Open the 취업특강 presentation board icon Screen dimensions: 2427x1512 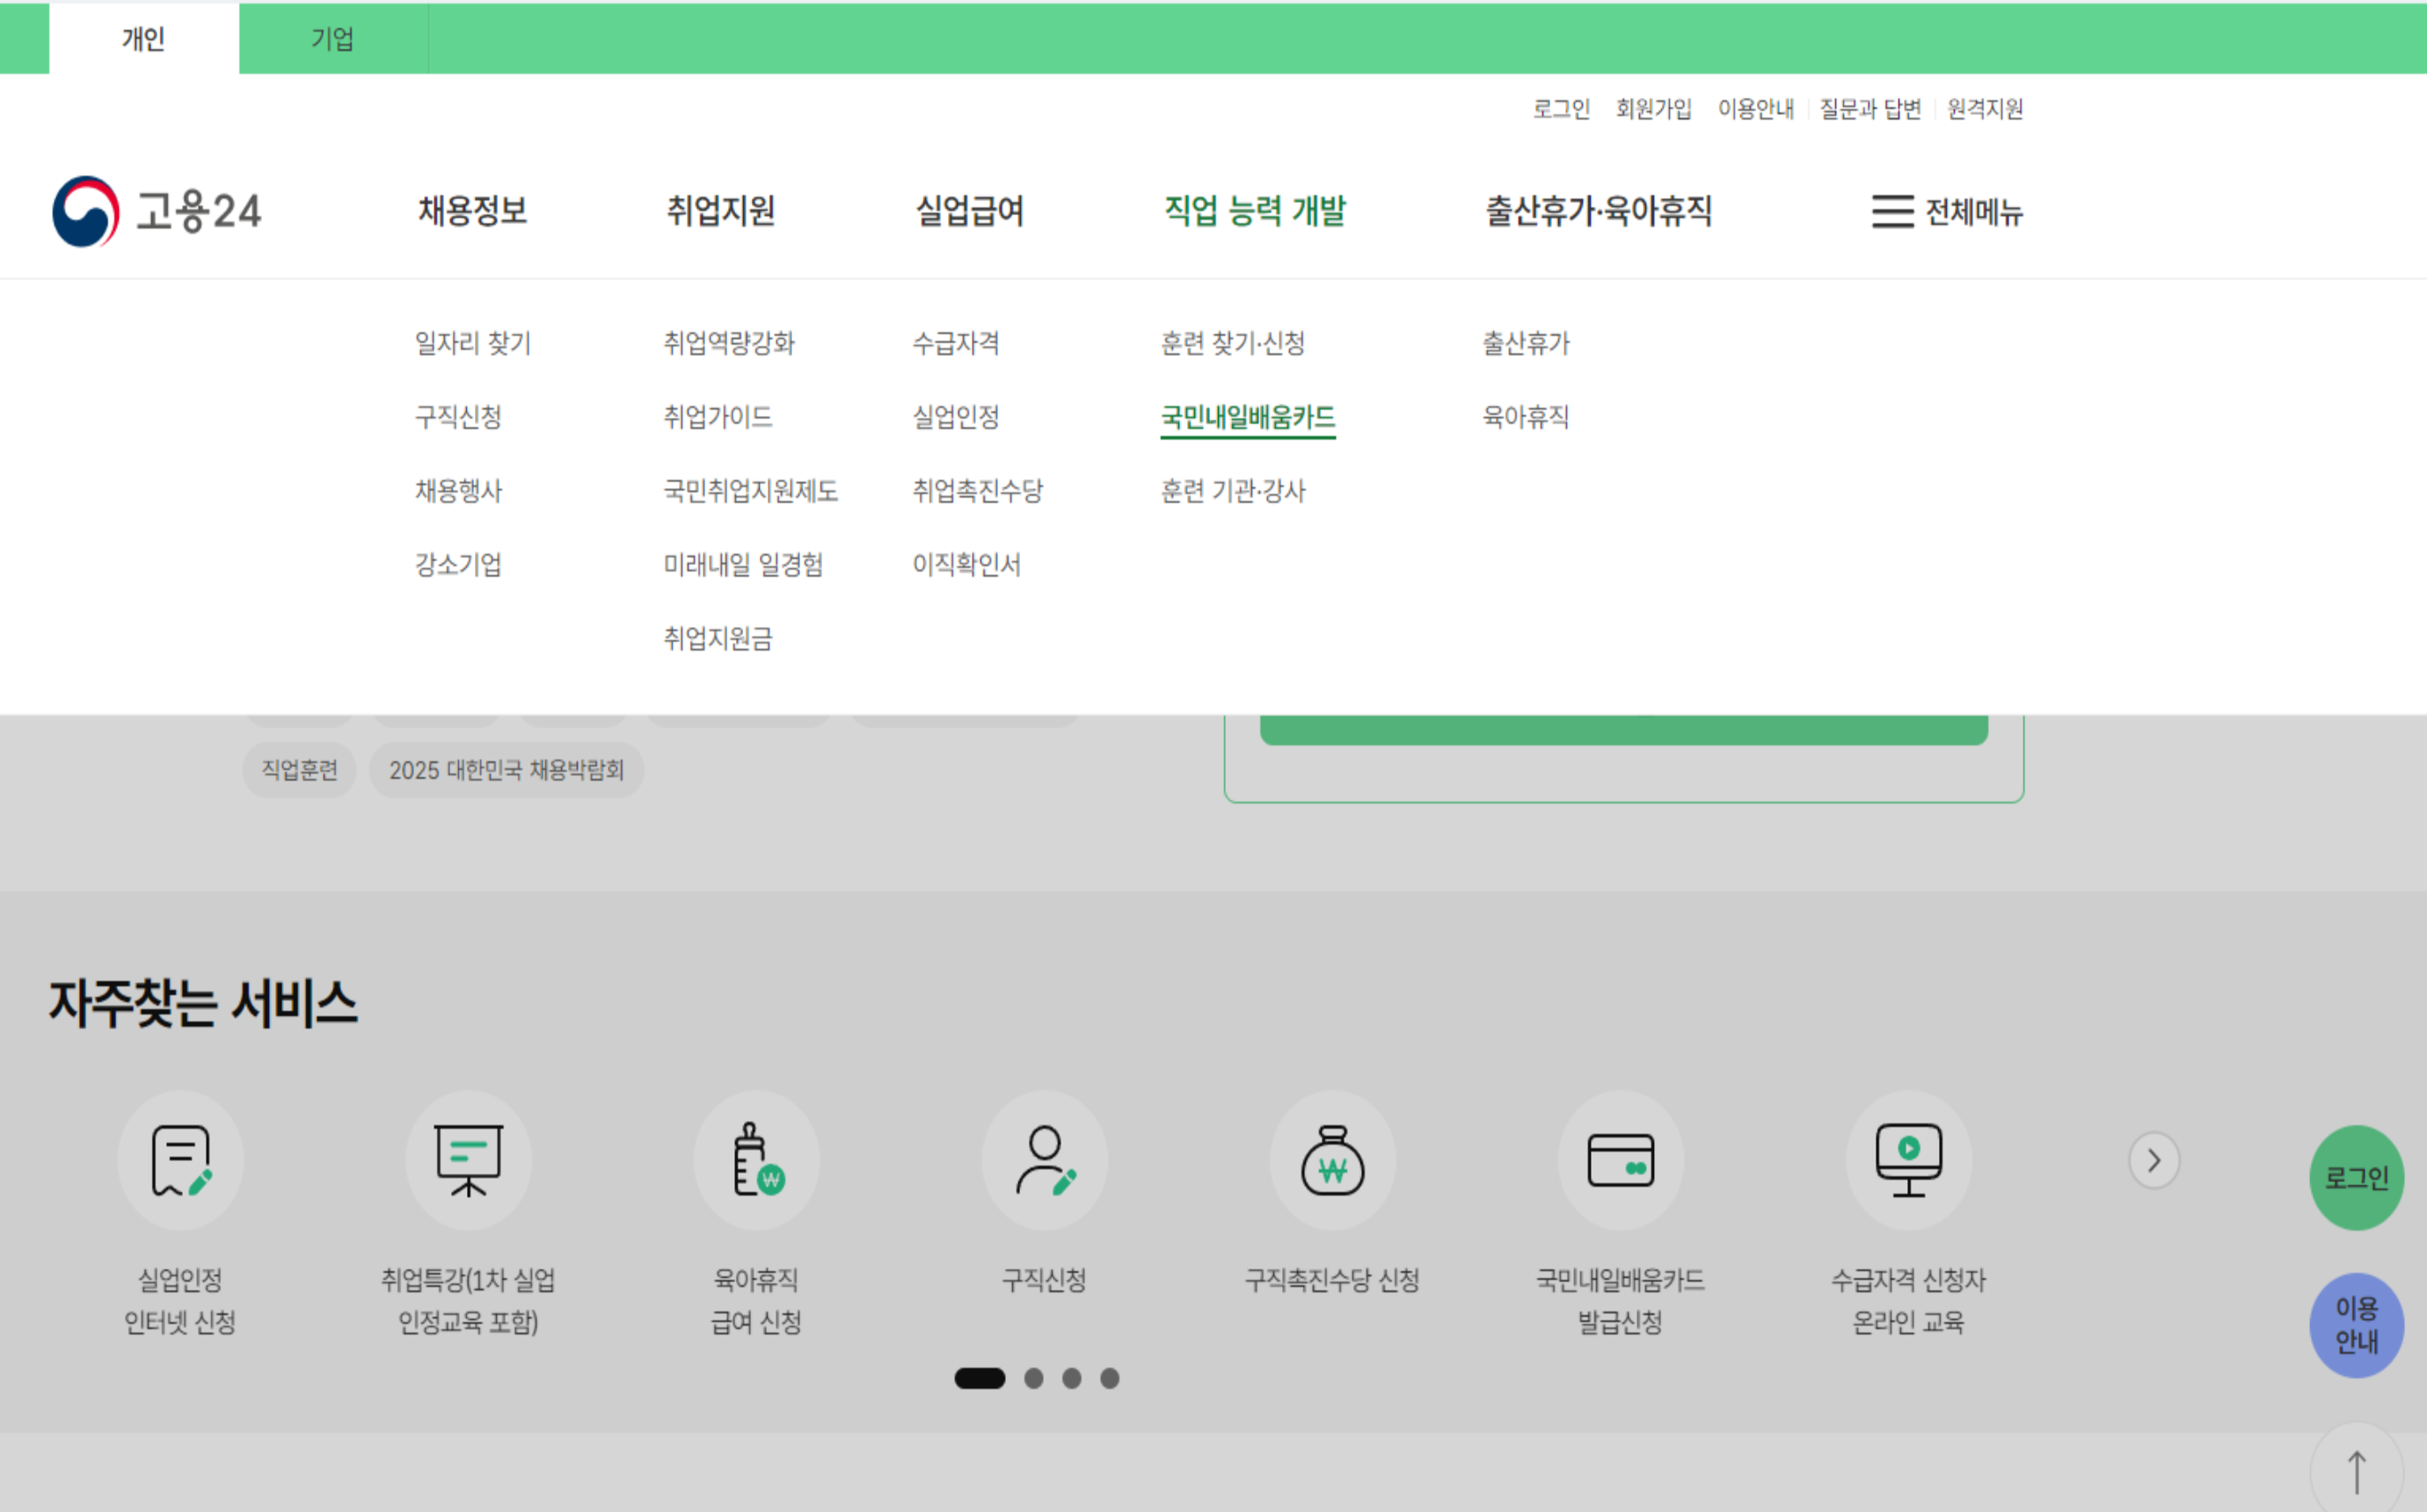click(x=468, y=1160)
